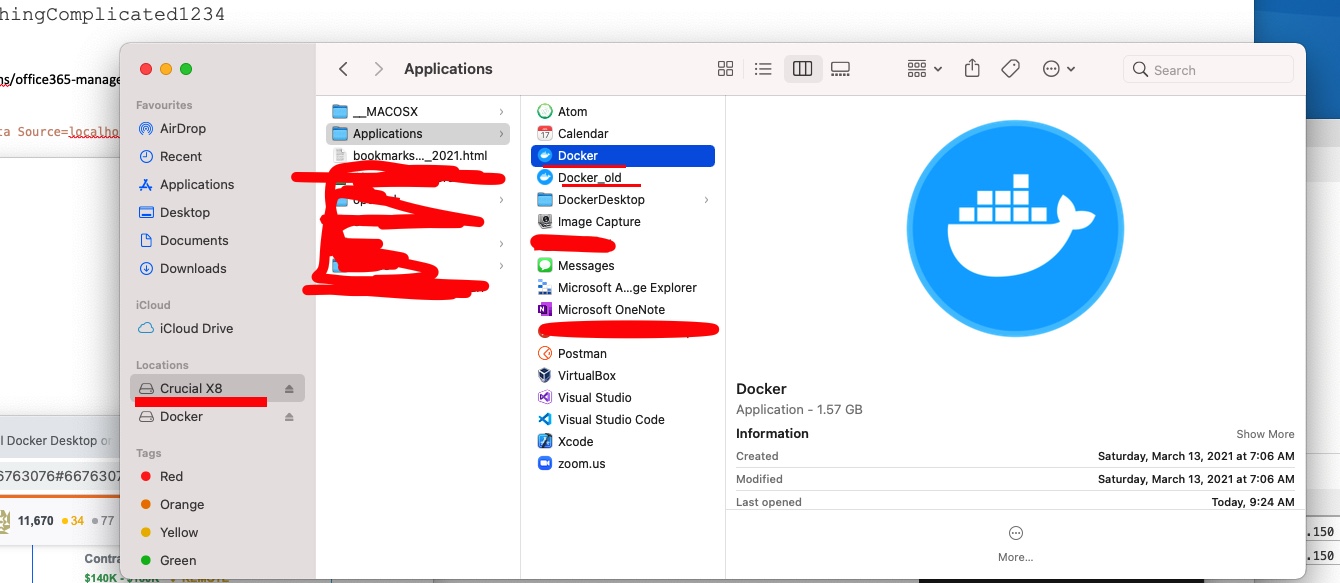Image resolution: width=1340 pixels, height=583 pixels.
Task: Go back with the left chevron button
Action: point(343,69)
